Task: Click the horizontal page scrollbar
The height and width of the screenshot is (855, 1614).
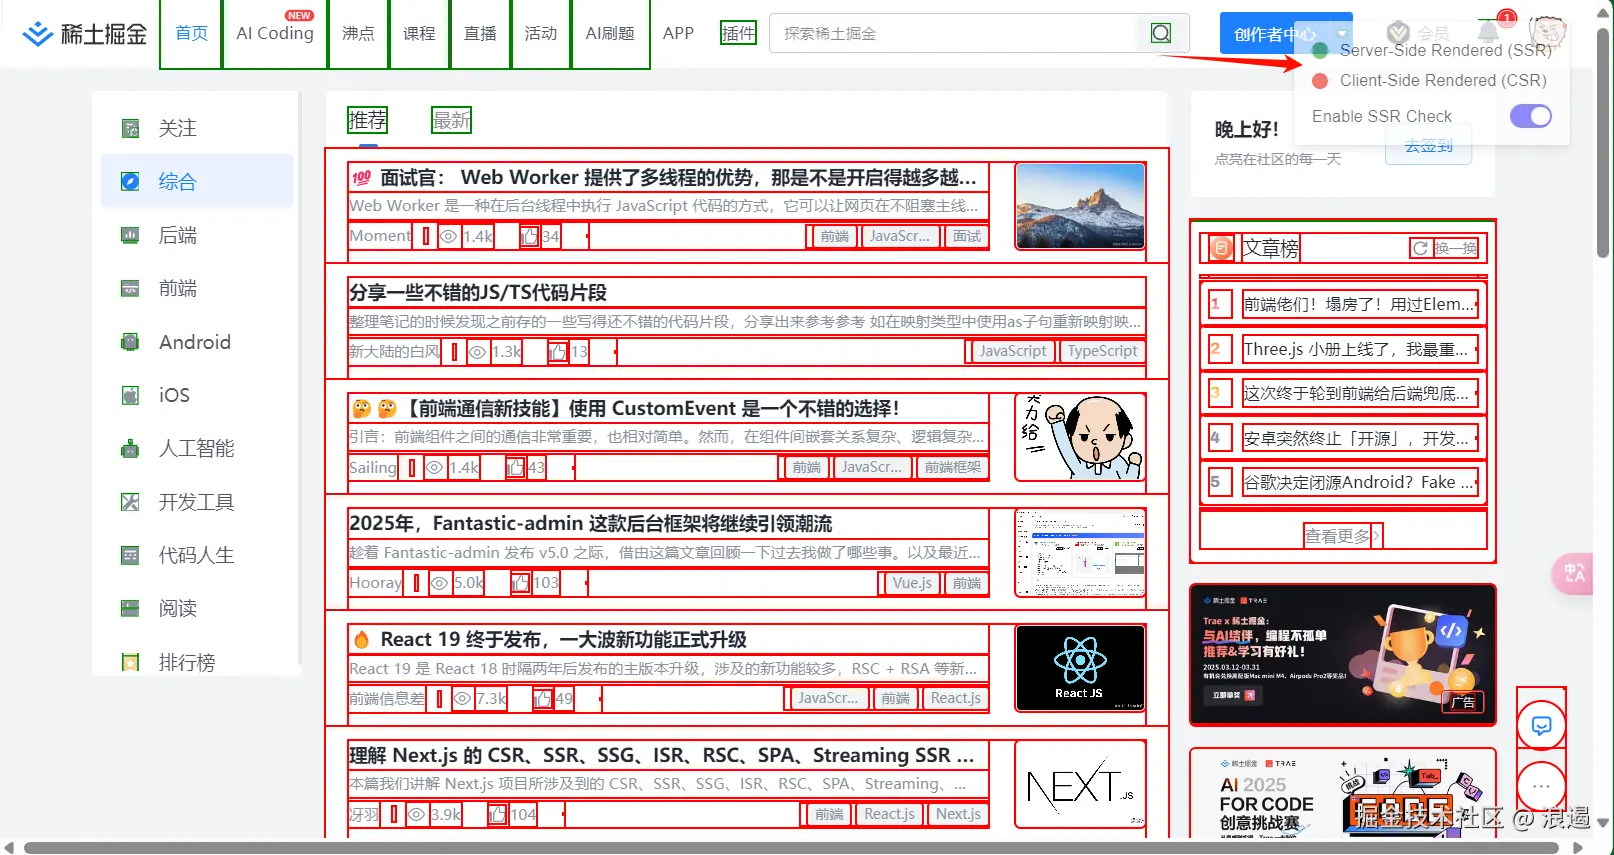Action: [790, 848]
